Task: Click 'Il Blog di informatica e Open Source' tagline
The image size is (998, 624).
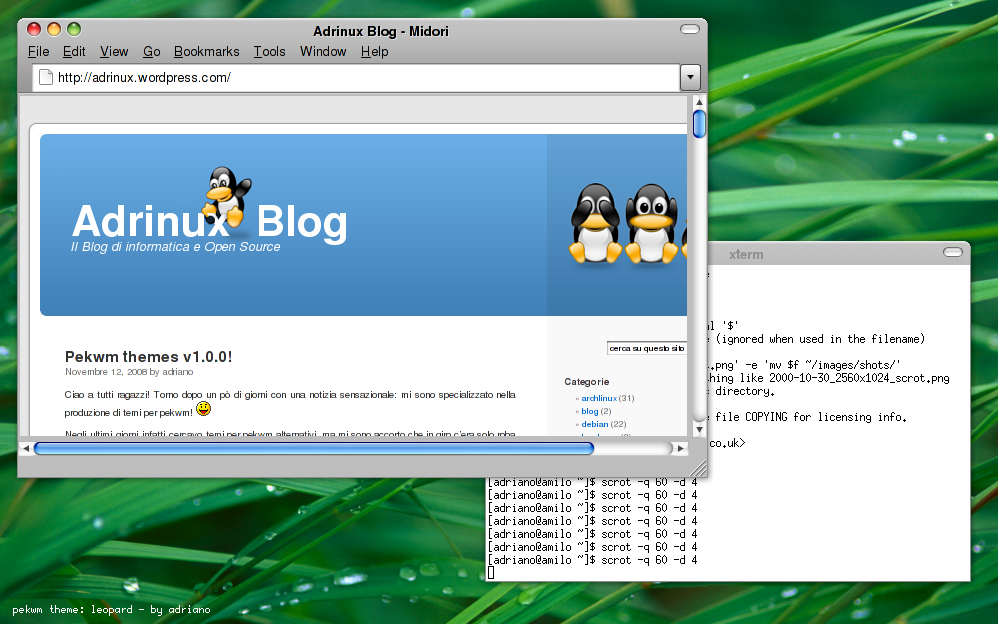Action: 175,247
